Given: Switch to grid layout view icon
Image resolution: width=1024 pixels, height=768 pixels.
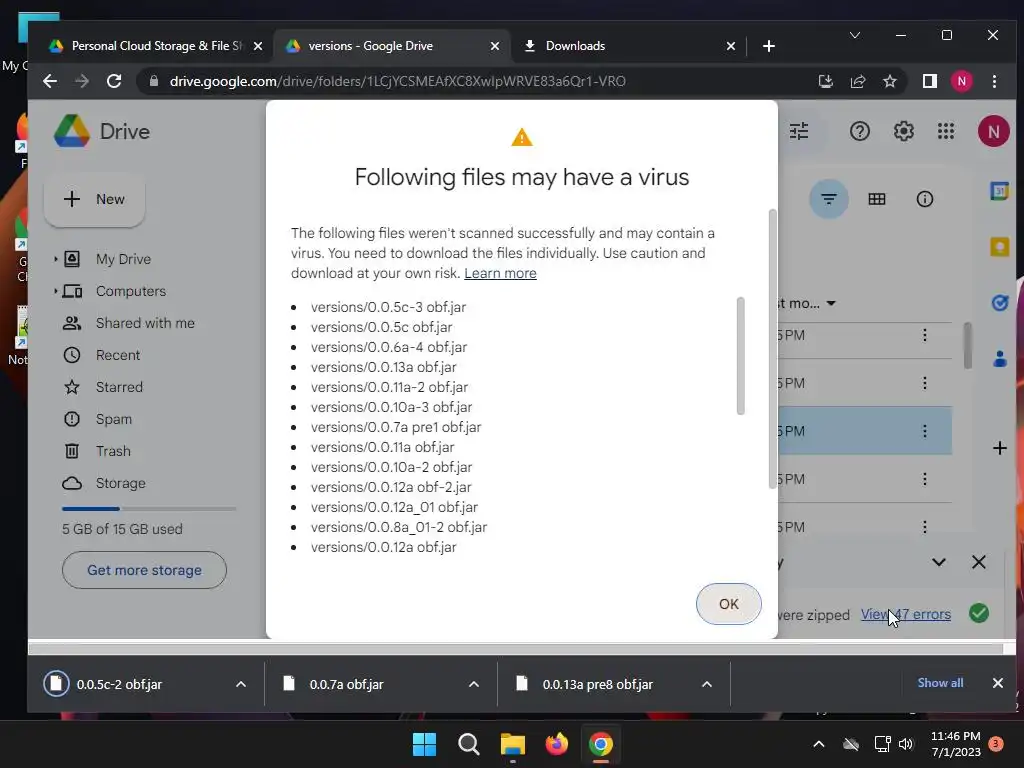Looking at the screenshot, I should coord(876,199).
